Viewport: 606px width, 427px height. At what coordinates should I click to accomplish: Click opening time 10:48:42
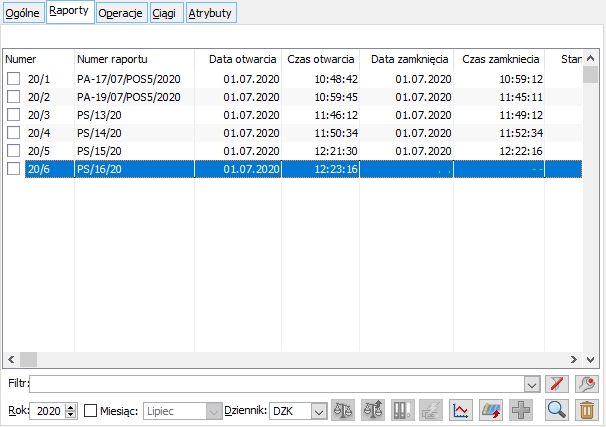(x=336, y=79)
